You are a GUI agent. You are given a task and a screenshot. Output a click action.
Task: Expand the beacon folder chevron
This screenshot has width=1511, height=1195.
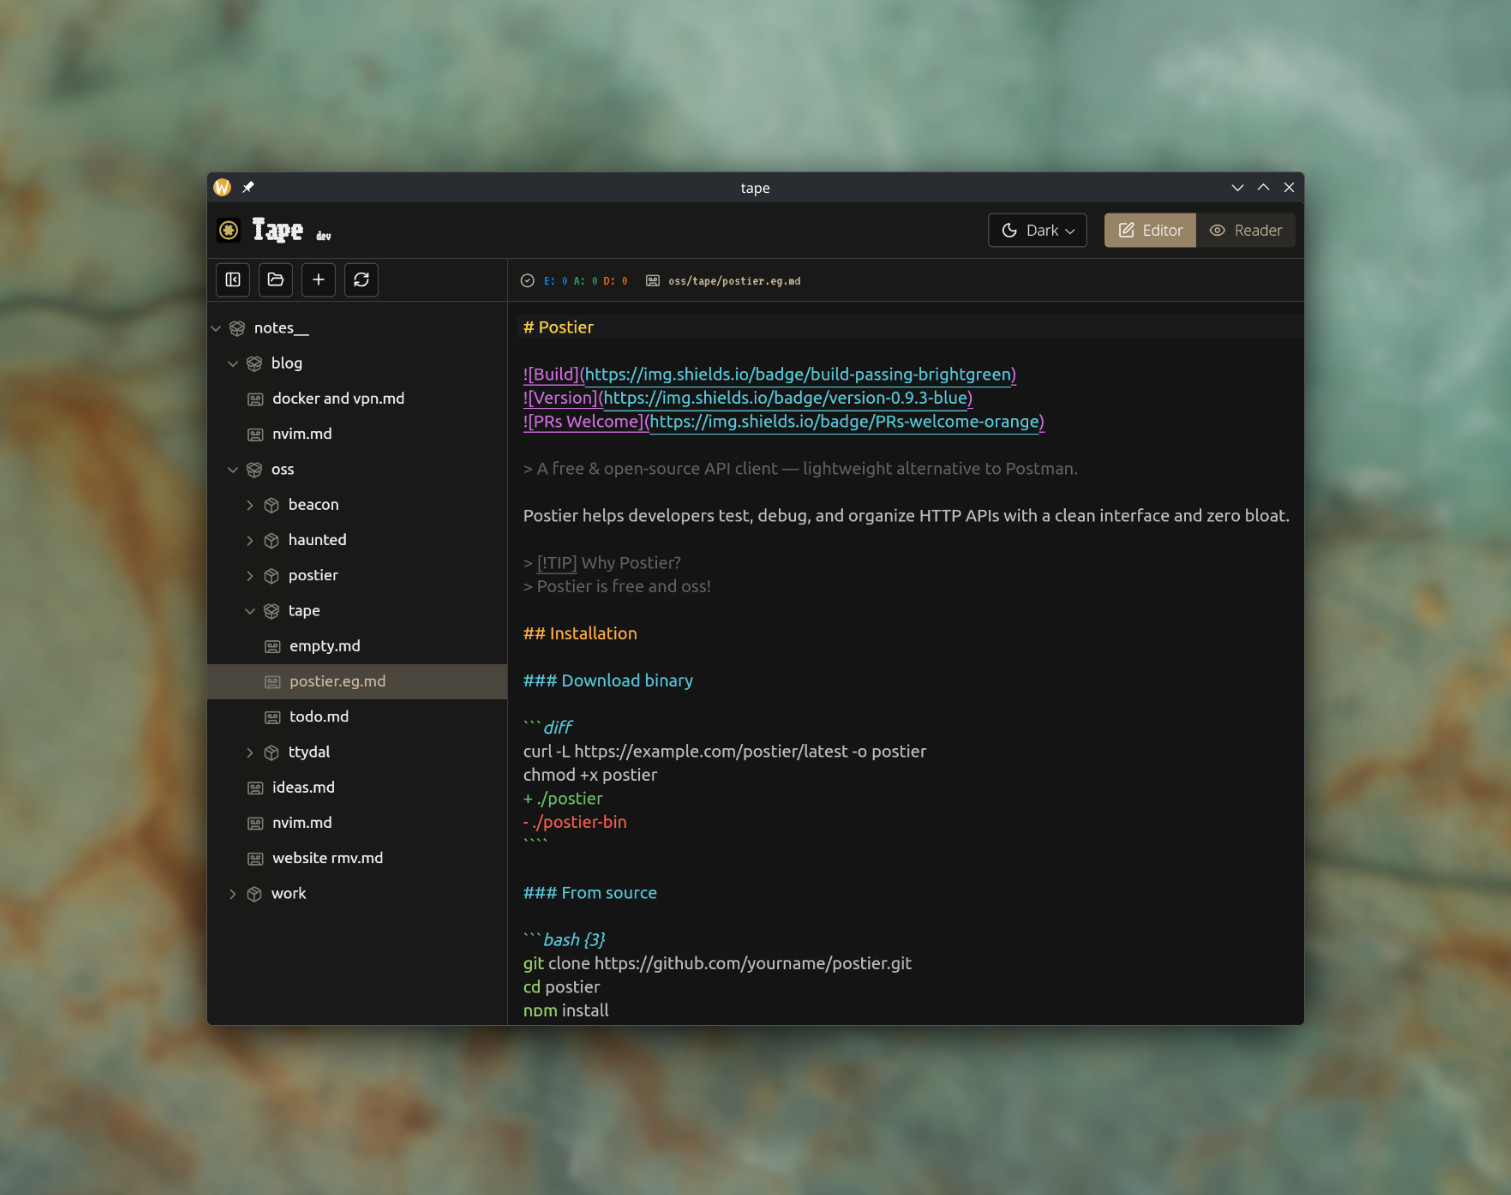pyautogui.click(x=250, y=505)
